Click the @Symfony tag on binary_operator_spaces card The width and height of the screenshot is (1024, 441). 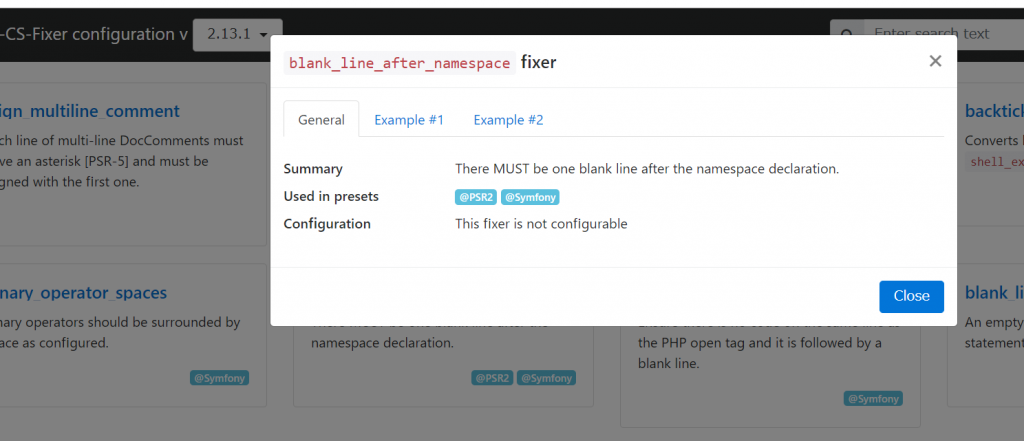219,378
